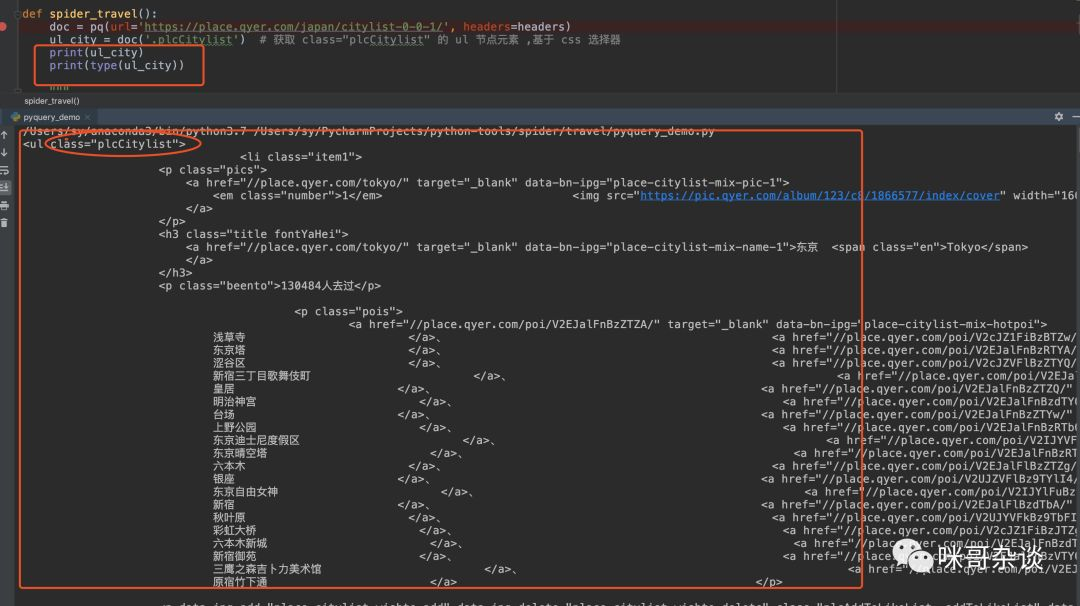Click the print console output icon
The image size is (1080, 606).
click(4, 205)
